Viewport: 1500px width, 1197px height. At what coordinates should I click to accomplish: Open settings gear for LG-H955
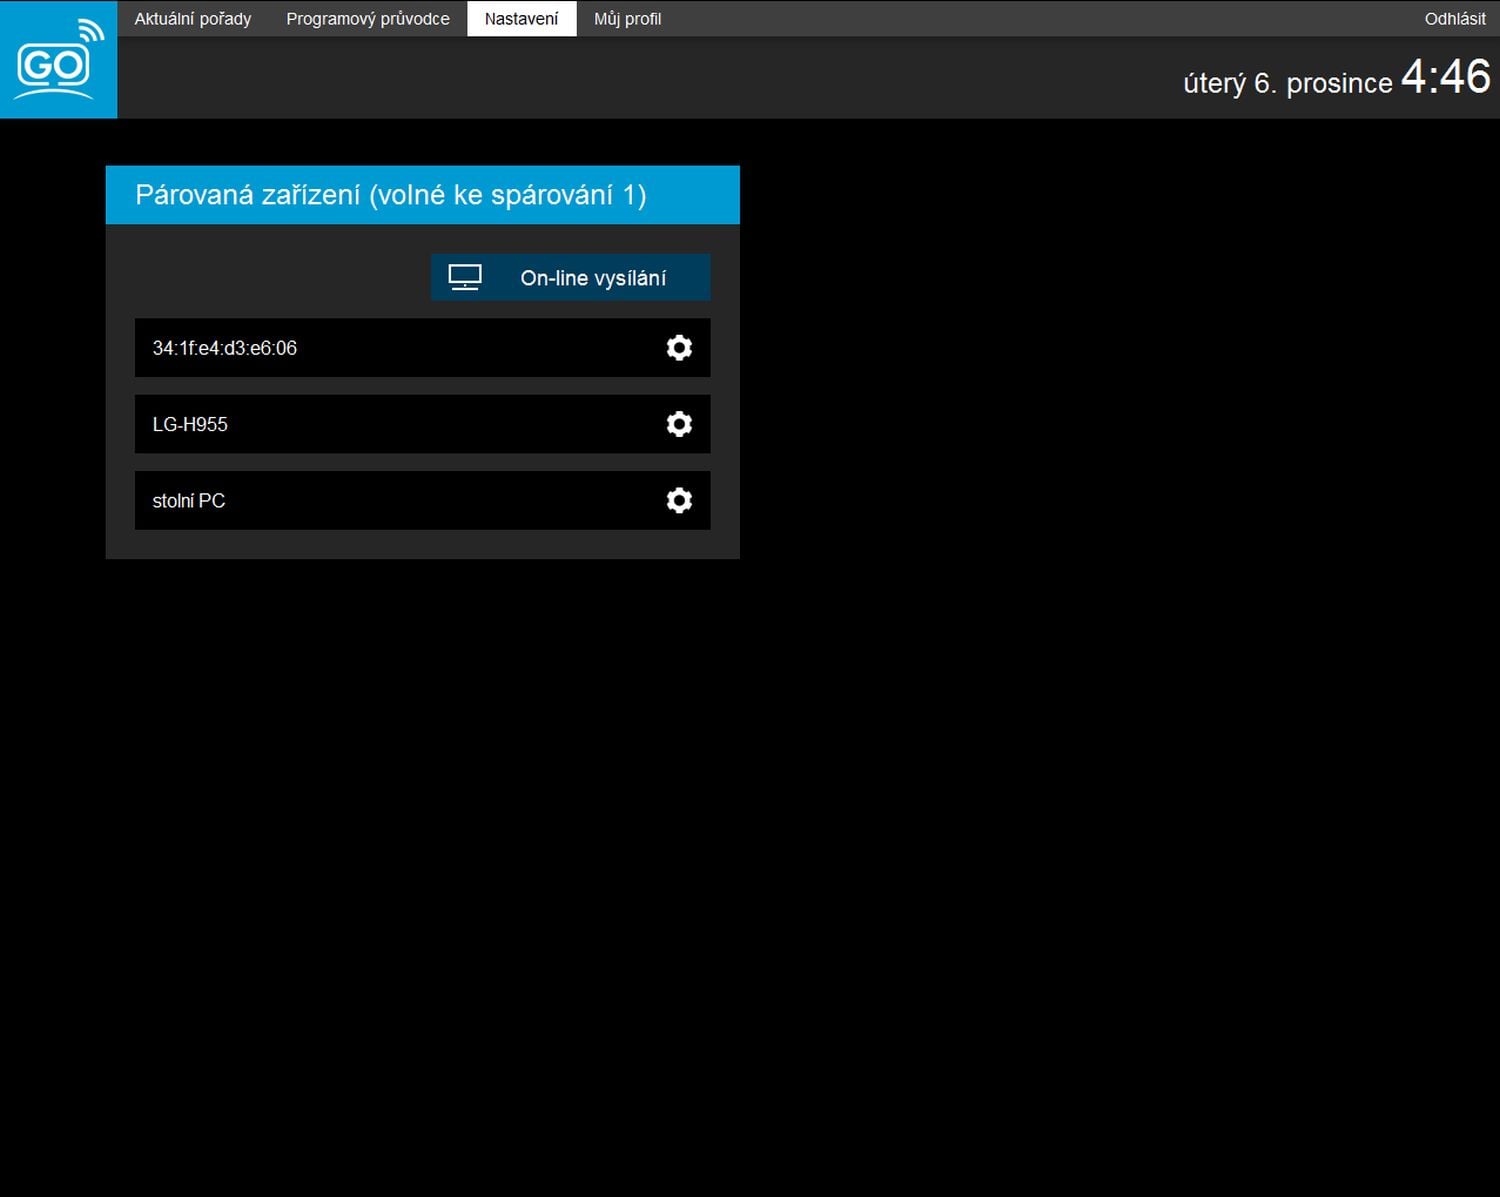pos(679,424)
